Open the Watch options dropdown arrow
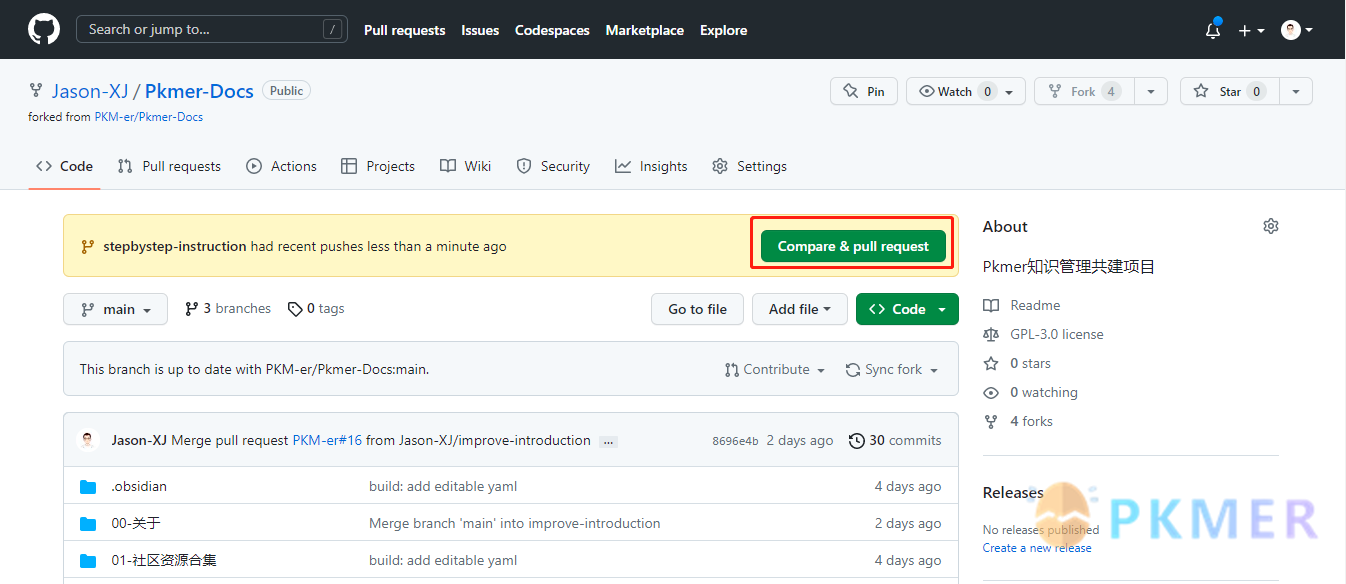Viewport: 1346px width, 584px height. click(1009, 92)
